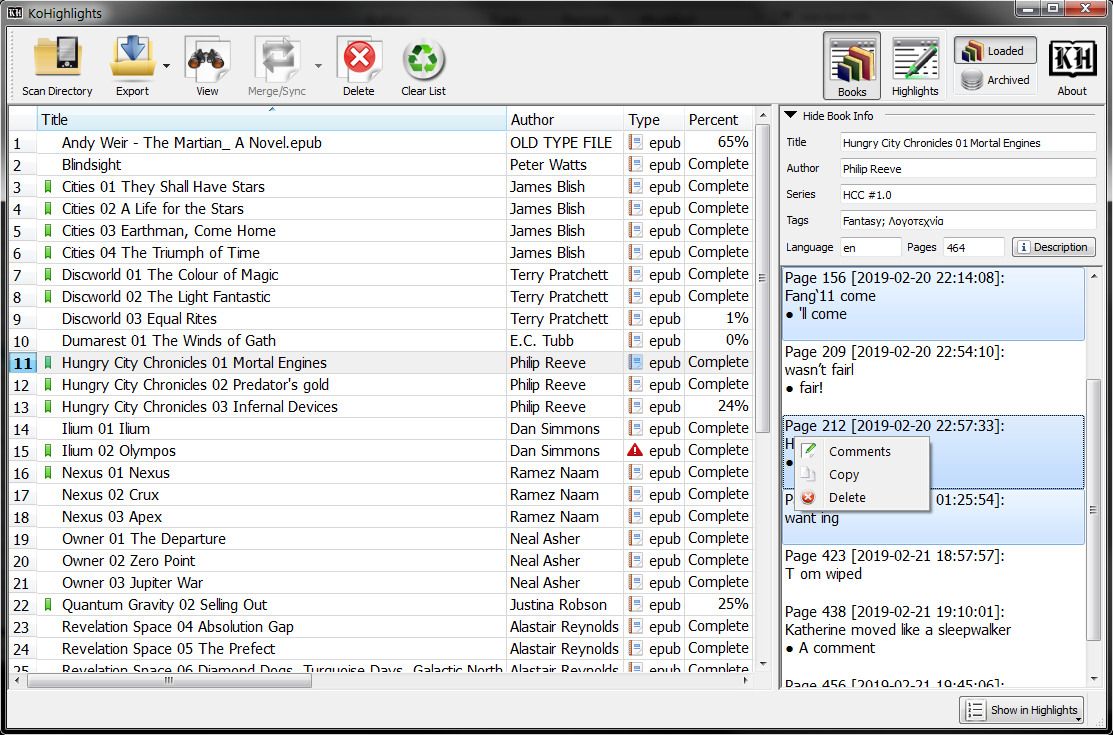Click the 65% cell of The Martian
The height and width of the screenshot is (735, 1113).
(x=718, y=142)
